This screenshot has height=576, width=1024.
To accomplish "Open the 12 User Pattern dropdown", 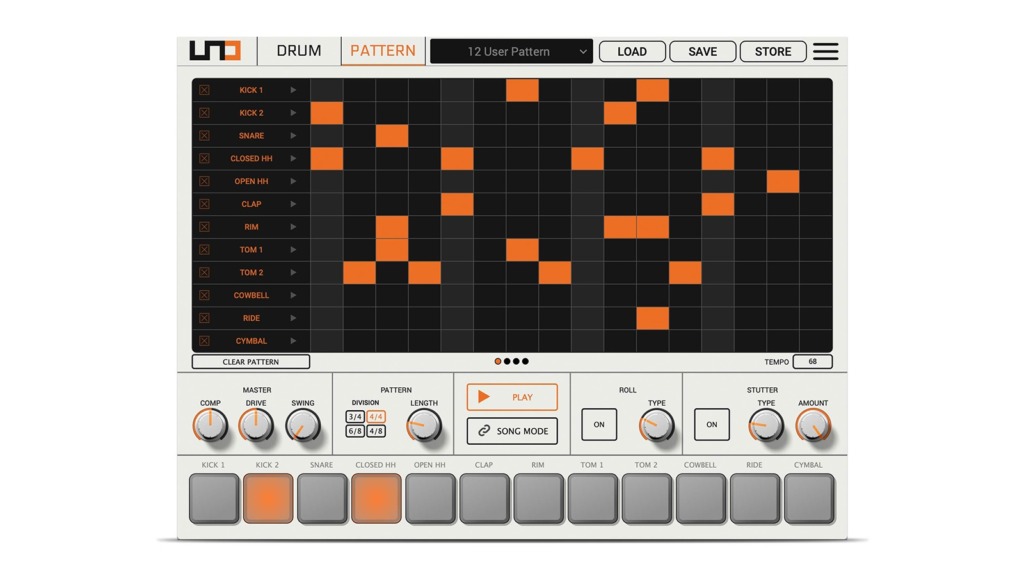I will coord(511,52).
